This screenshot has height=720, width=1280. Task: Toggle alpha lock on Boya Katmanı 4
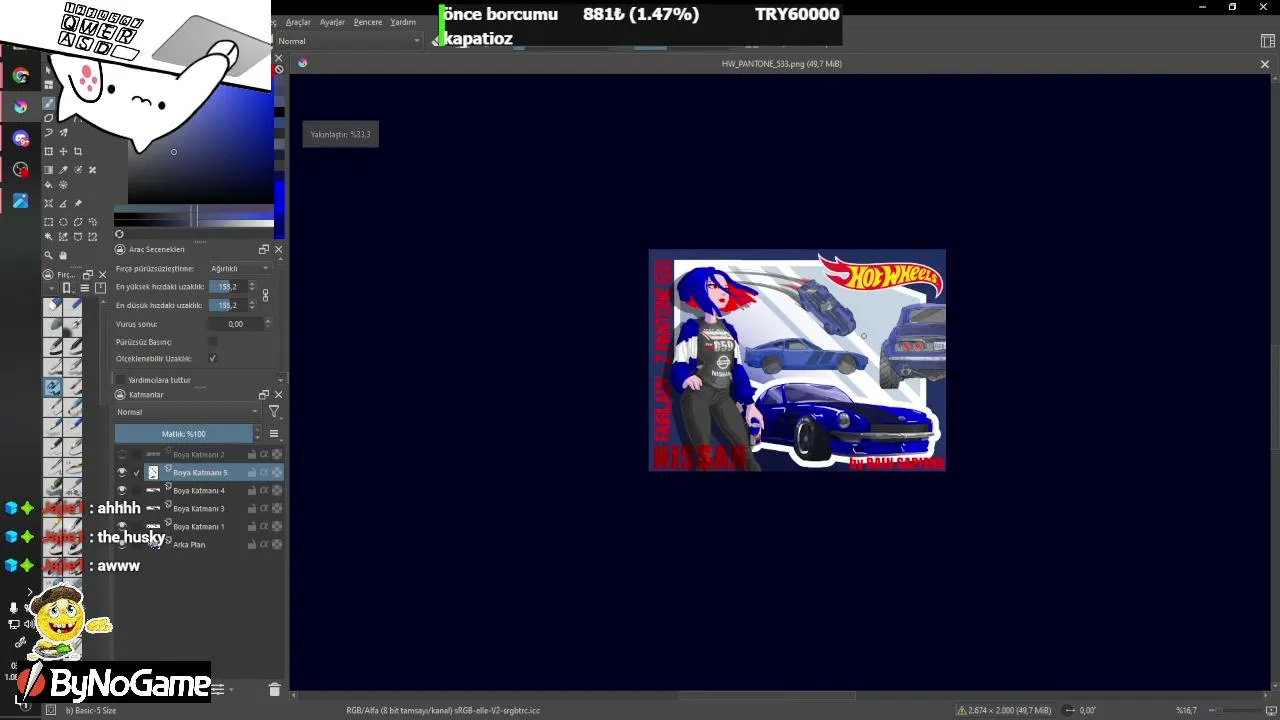point(277,490)
